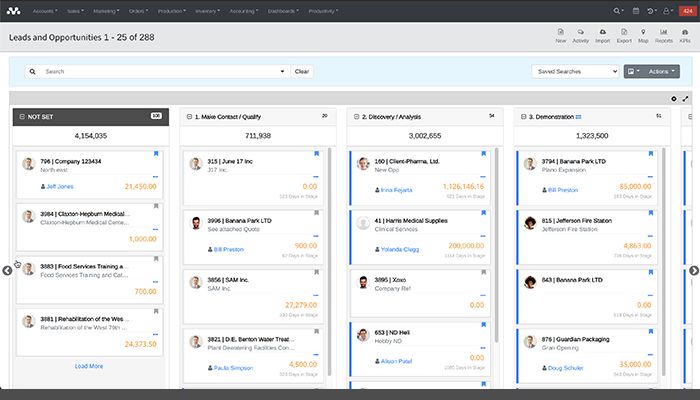Open the Orders menu
Viewport: 700px width, 400px height.
(138, 11)
